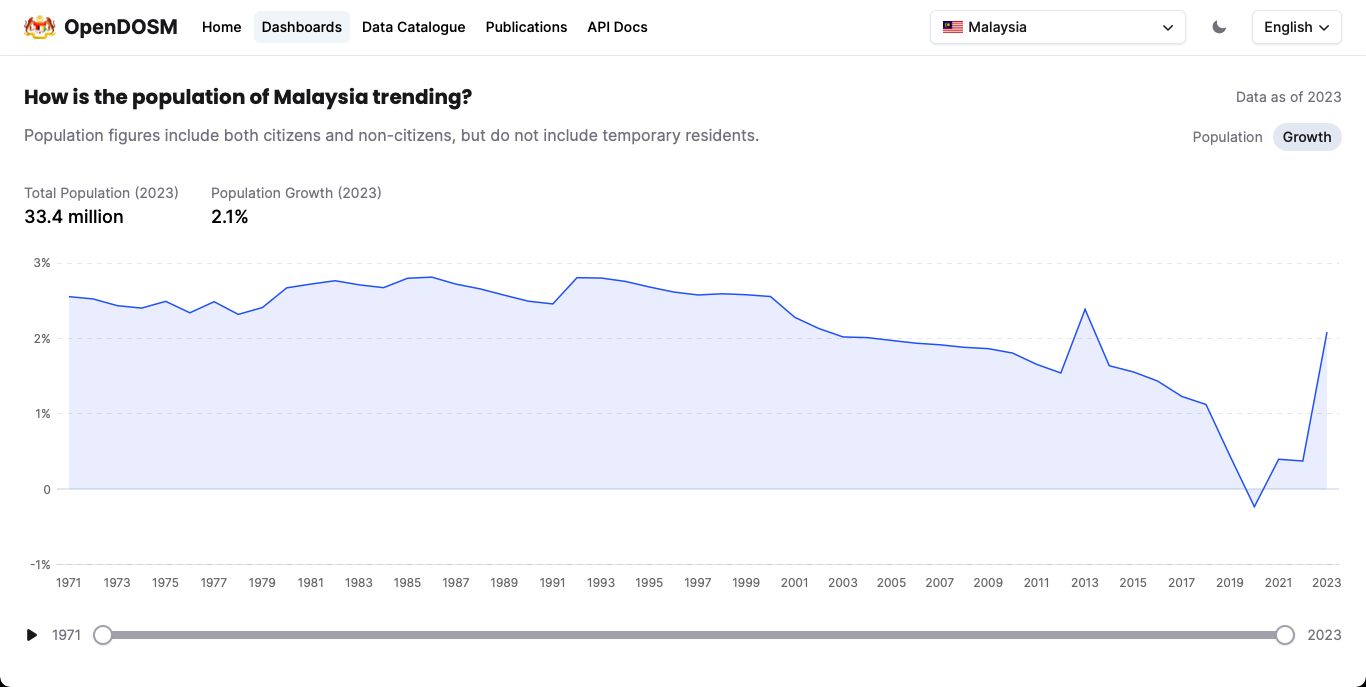Select the 2023 end slider handle
Viewport: 1366px width, 687px height.
coord(1285,635)
